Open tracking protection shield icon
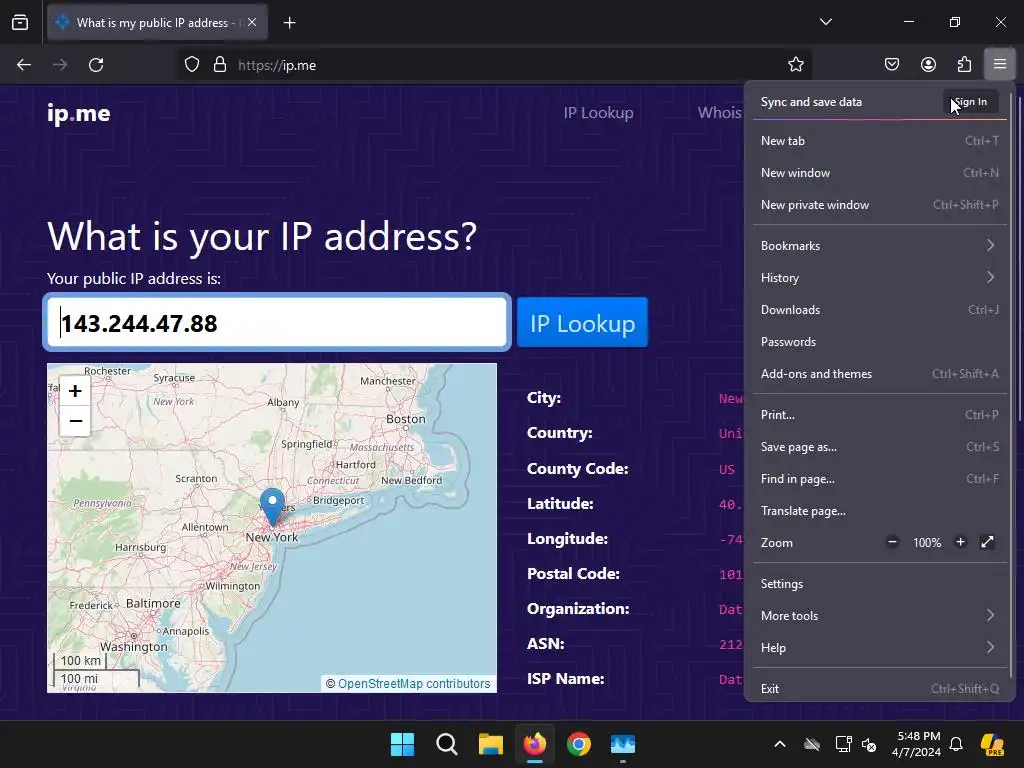 (191, 65)
